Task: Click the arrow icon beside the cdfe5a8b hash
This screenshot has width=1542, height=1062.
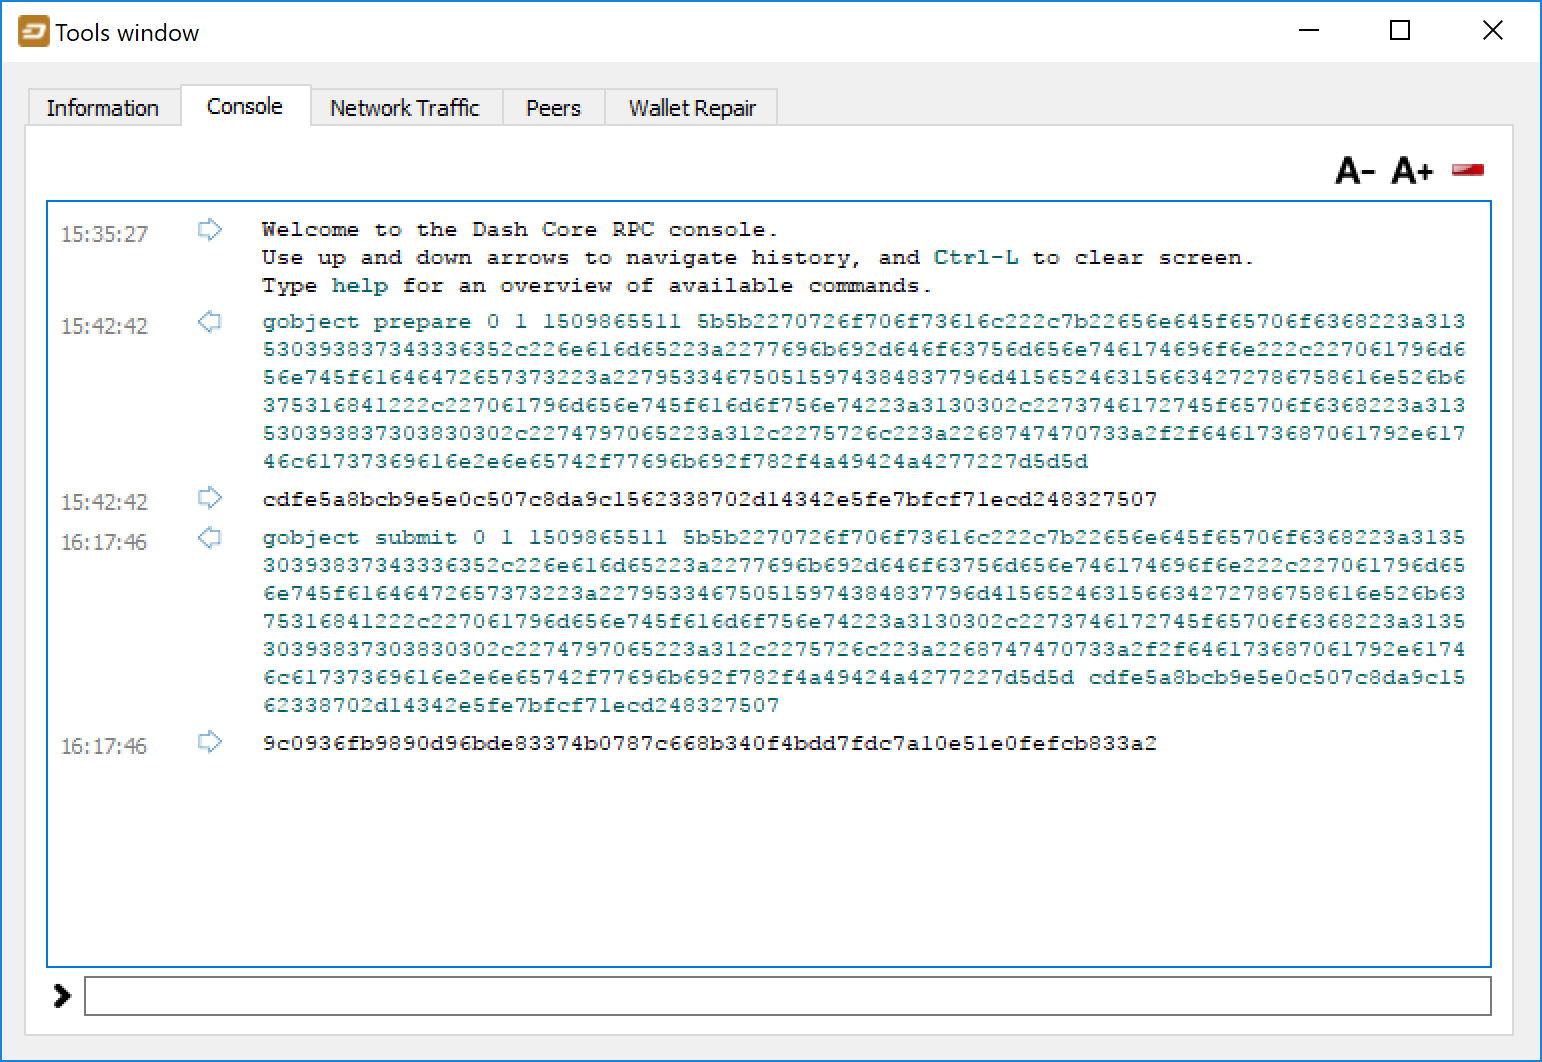Action: pyautogui.click(x=209, y=498)
